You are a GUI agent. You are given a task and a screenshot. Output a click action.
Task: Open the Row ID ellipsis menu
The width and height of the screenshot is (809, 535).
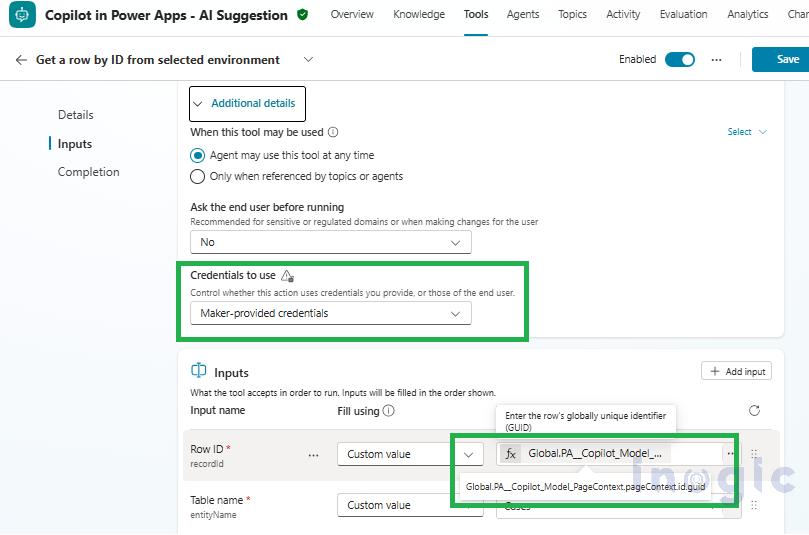pyautogui.click(x=313, y=455)
